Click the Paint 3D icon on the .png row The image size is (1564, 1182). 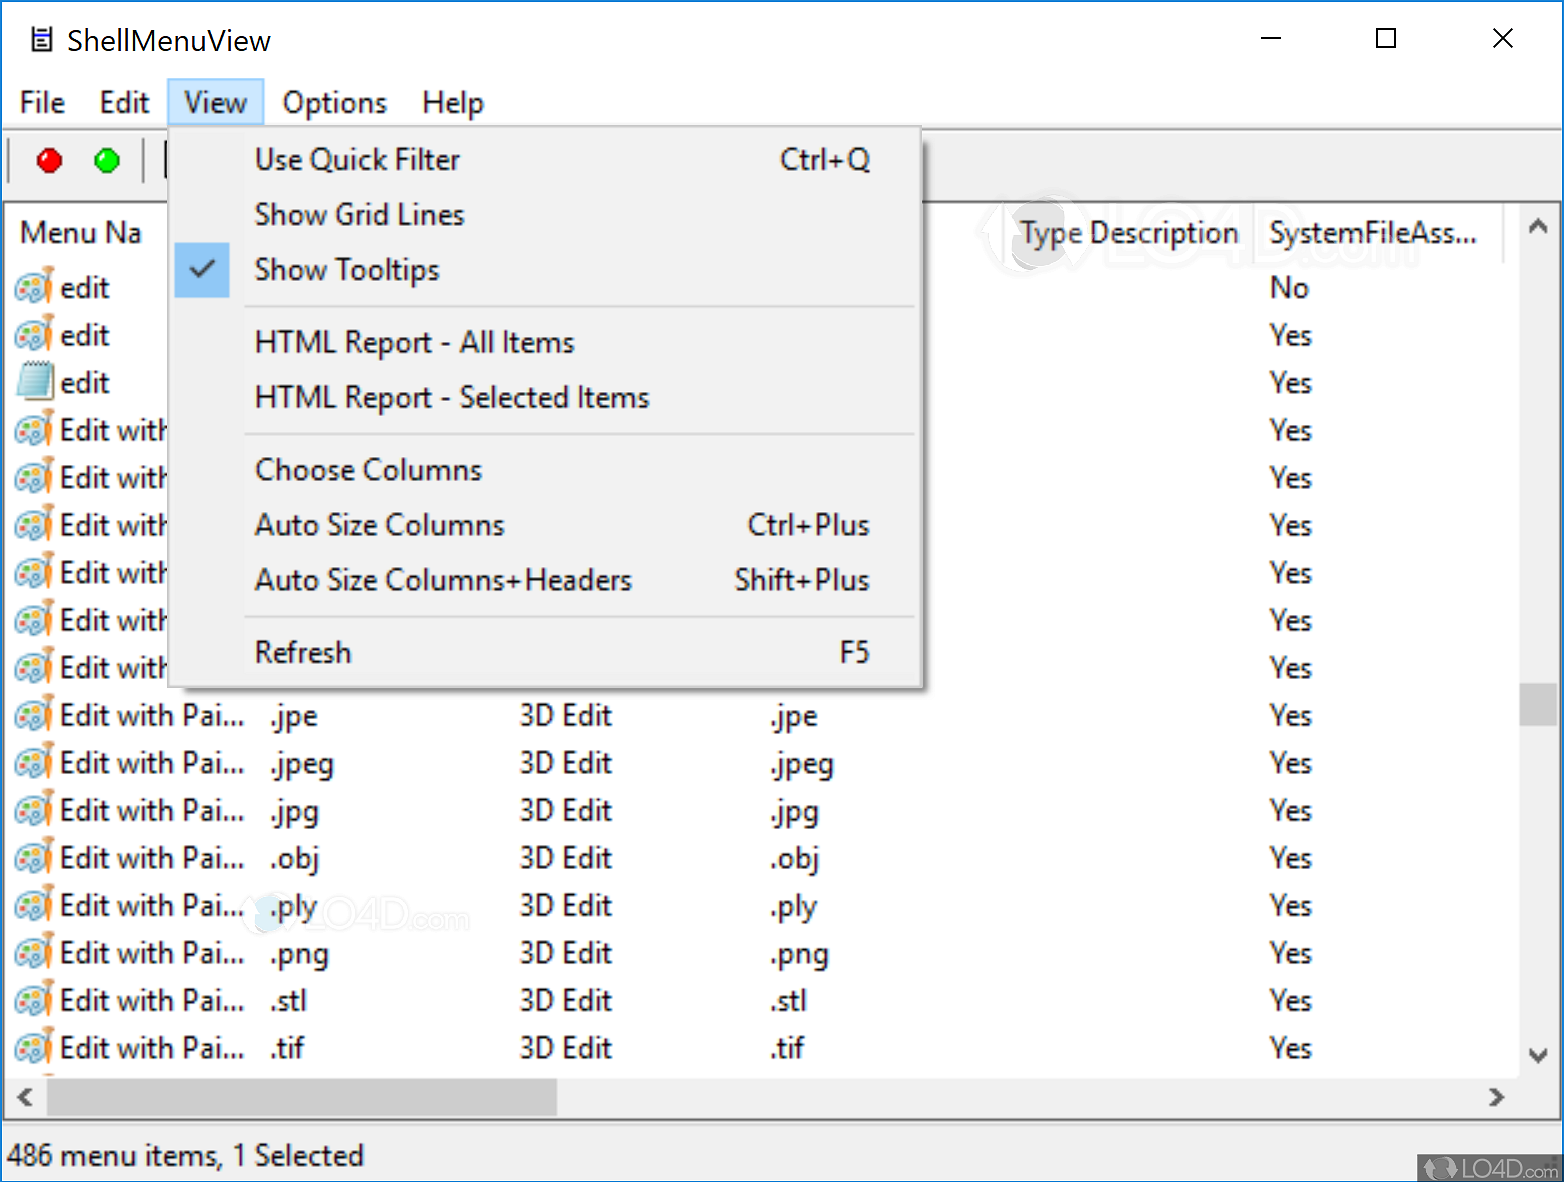click(x=33, y=952)
